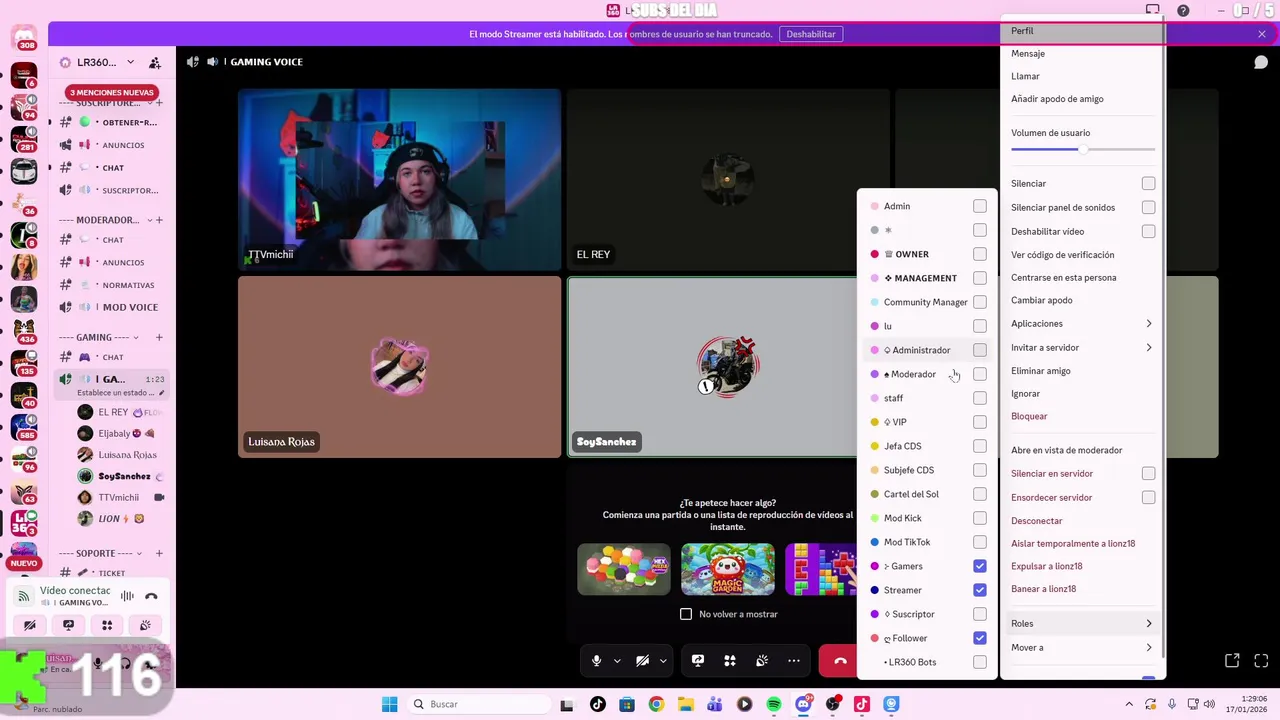Viewport: 1280px width, 720px height.
Task: Open TikTok from the Windows taskbar
Action: pos(597,704)
